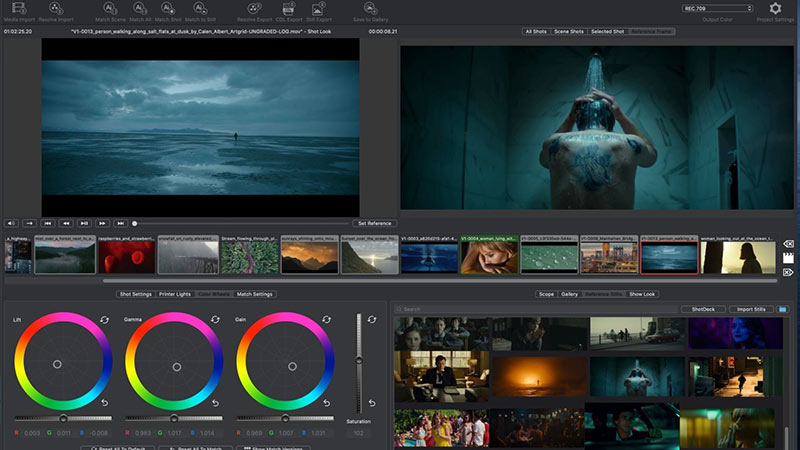Open the REC.709 output color dropdown

tap(717, 8)
